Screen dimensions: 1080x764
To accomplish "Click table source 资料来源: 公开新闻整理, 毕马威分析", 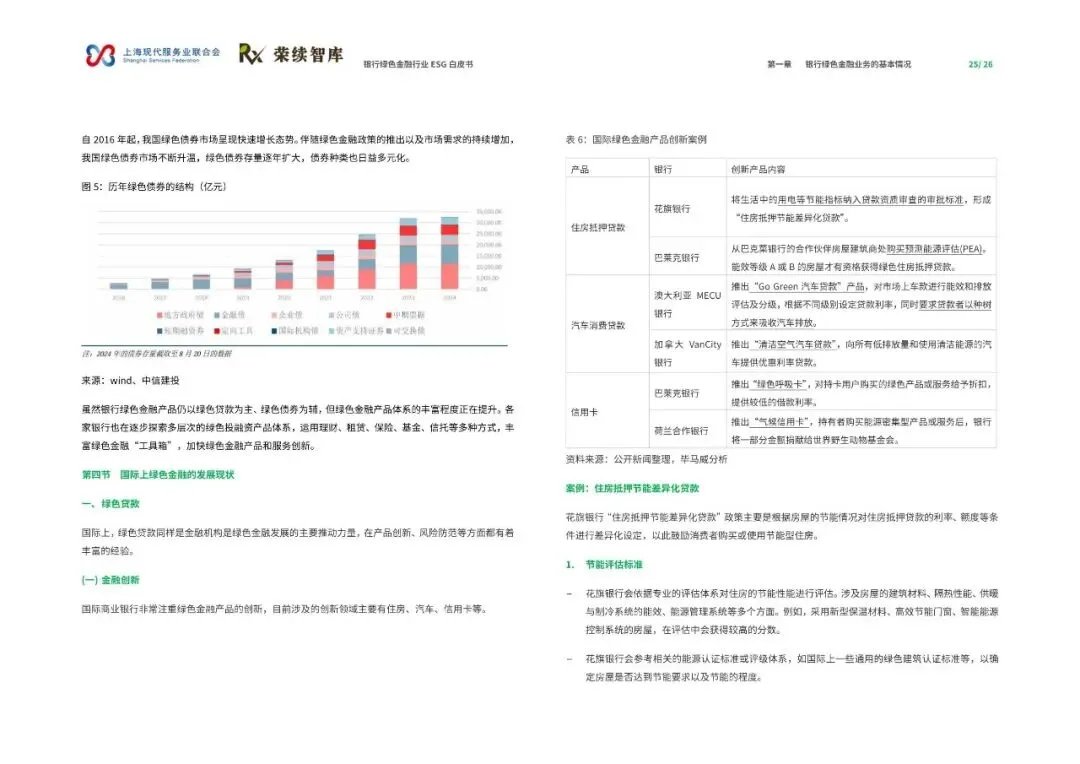I will pos(646,460).
